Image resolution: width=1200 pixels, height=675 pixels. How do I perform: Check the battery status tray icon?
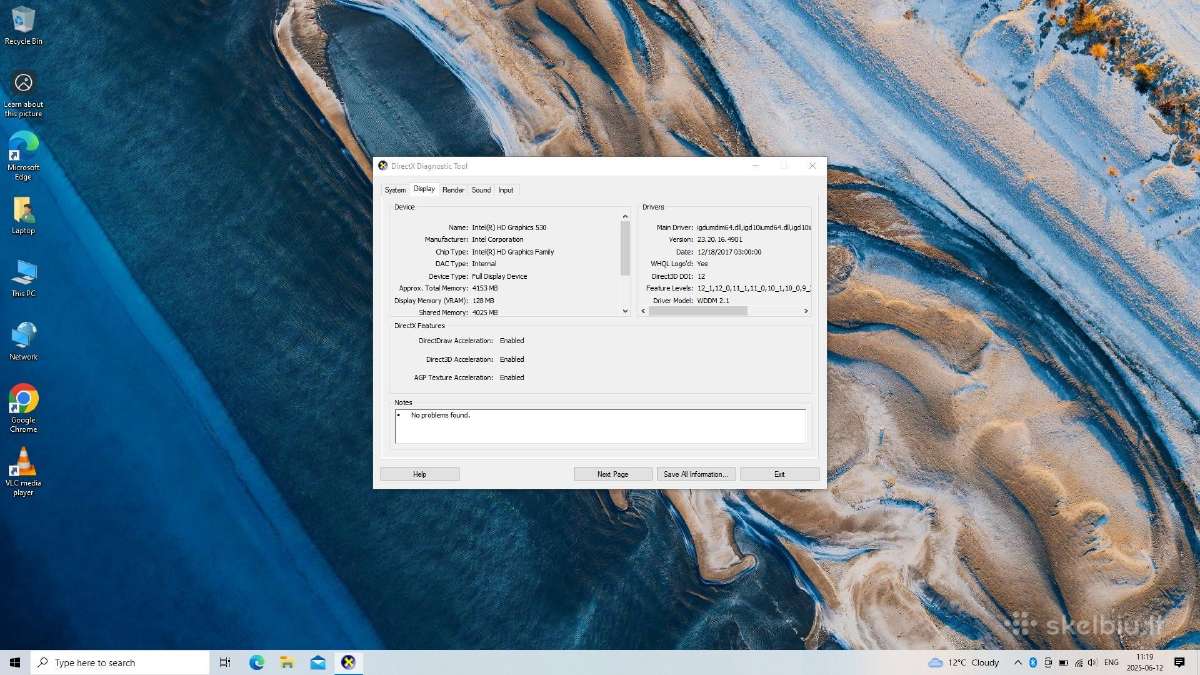[x=1062, y=662]
